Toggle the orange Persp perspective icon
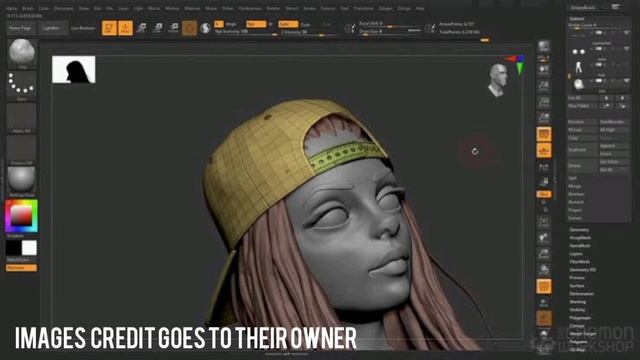Image resolution: width=640 pixels, height=360 pixels. (544, 134)
